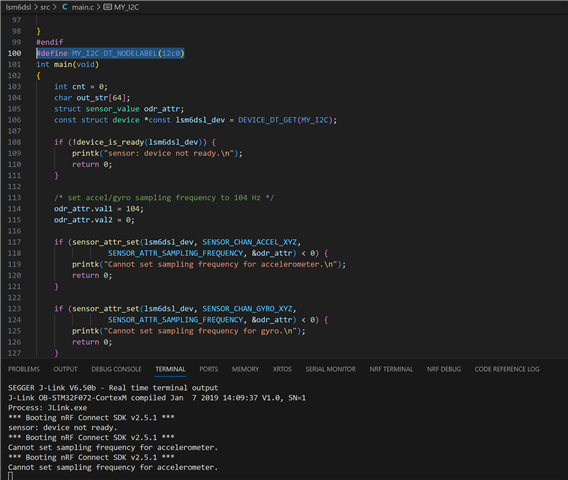Image resolution: width=568 pixels, height=480 pixels.
Task: Switch to the OUTPUT tab
Action: click(x=66, y=369)
